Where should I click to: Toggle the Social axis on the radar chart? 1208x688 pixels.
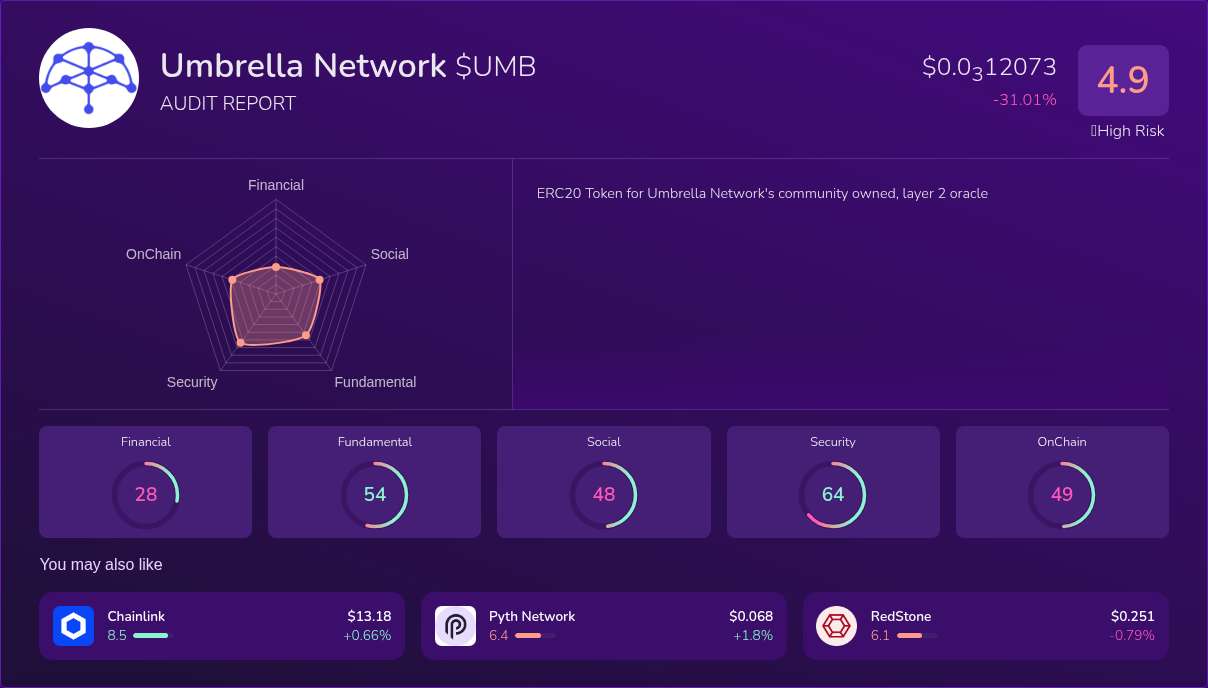click(389, 254)
